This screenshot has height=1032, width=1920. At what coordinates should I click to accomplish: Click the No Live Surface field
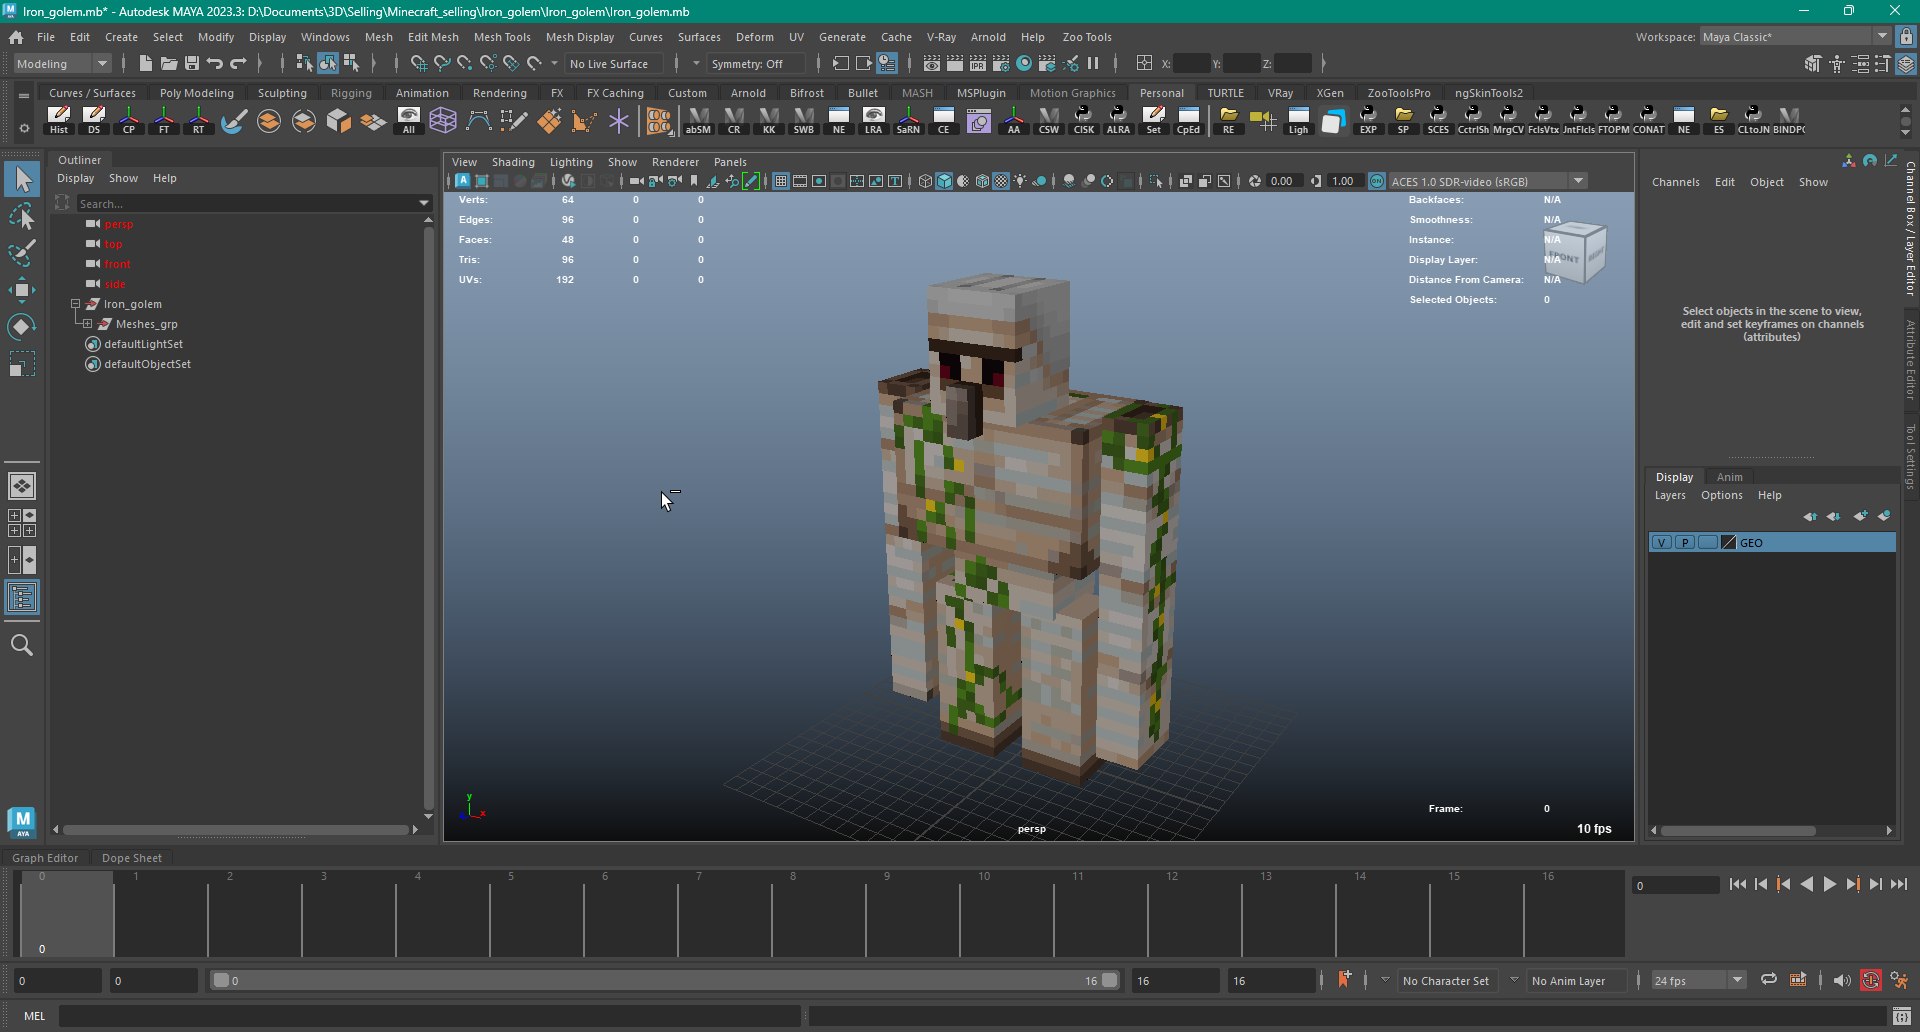point(613,63)
